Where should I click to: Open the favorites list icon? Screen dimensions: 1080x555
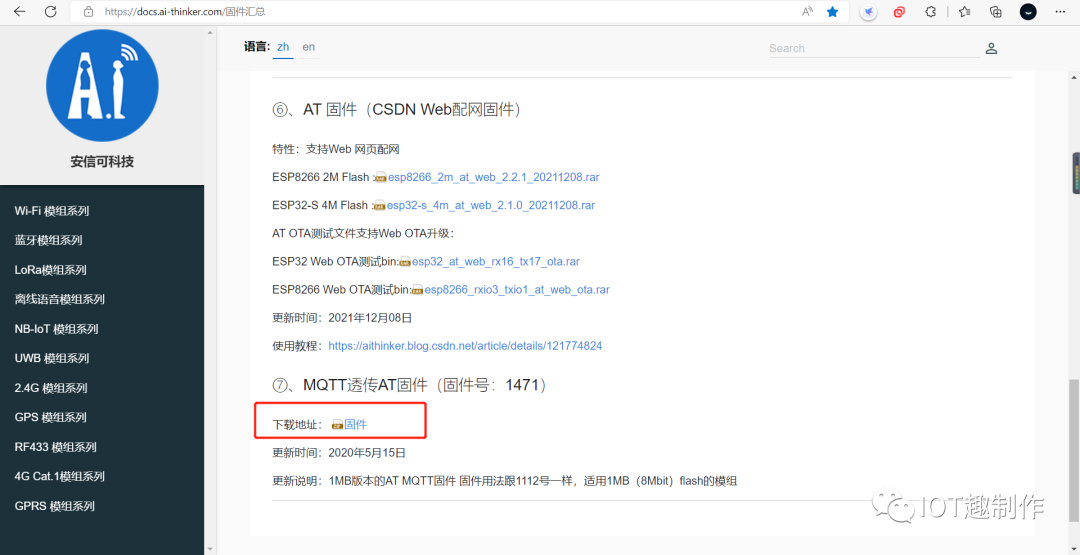(965, 12)
